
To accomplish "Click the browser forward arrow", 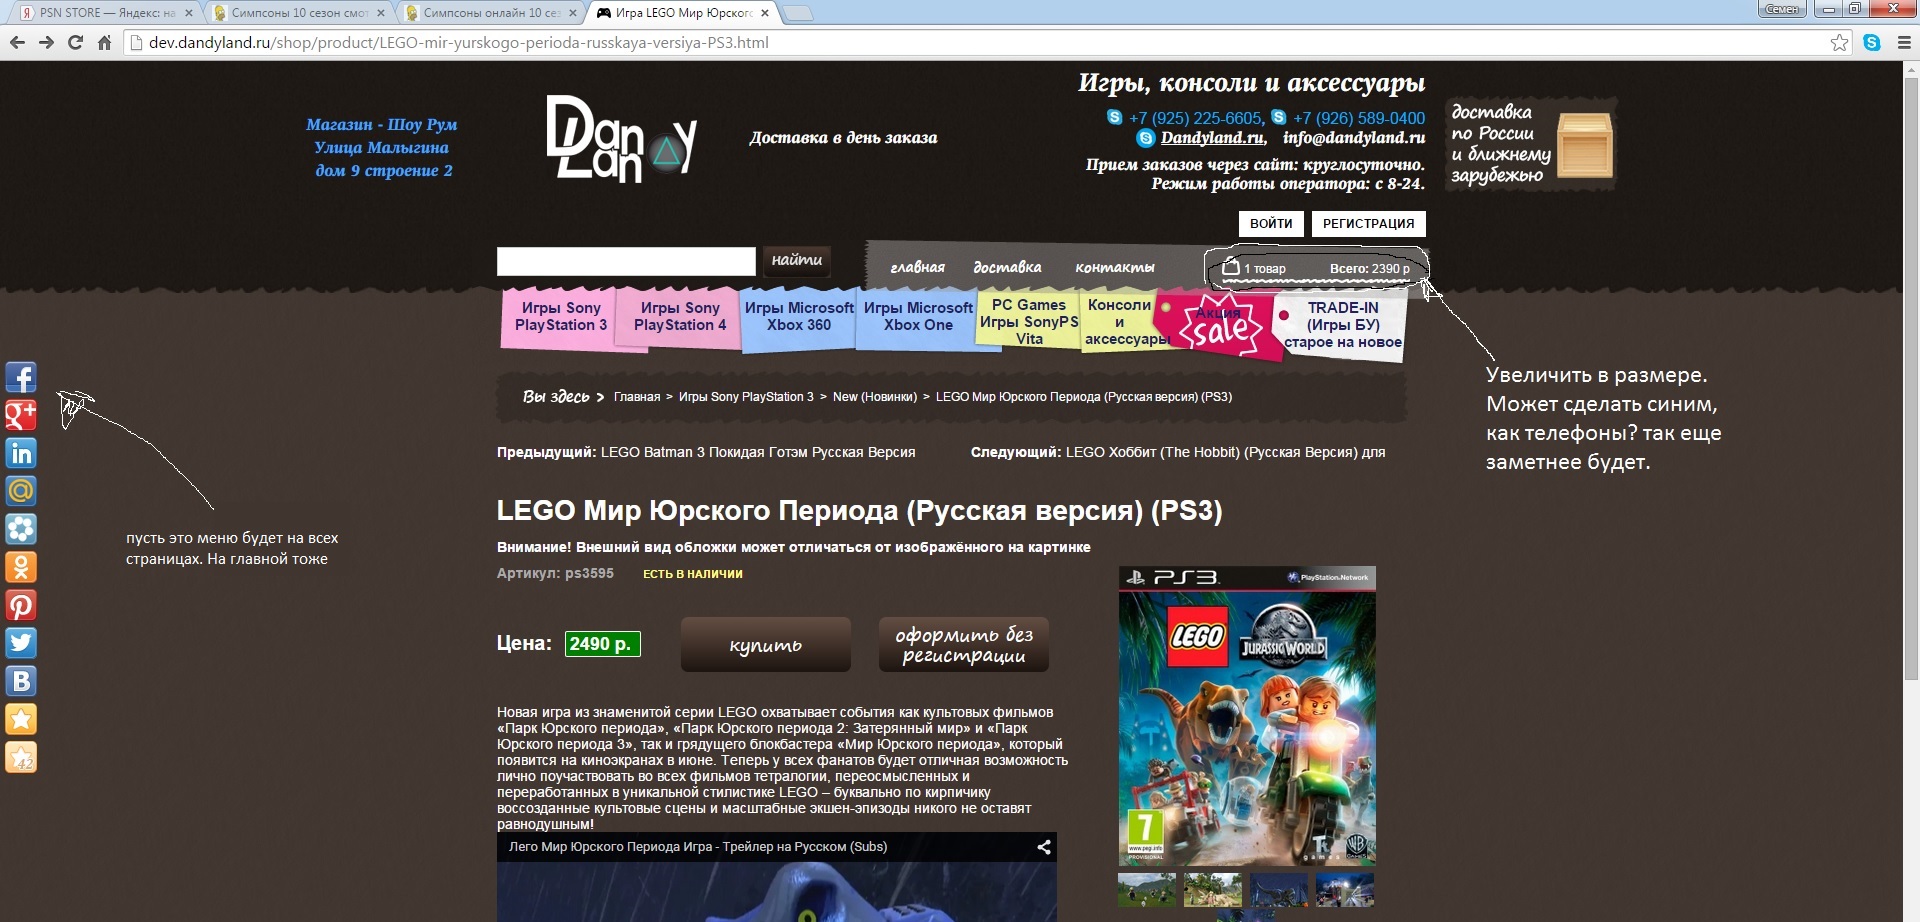I will (x=46, y=42).
